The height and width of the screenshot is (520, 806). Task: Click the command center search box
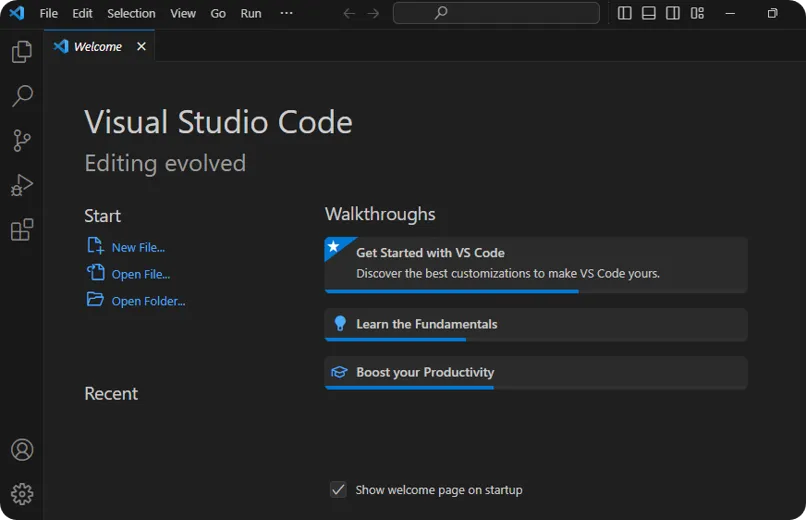(496, 13)
